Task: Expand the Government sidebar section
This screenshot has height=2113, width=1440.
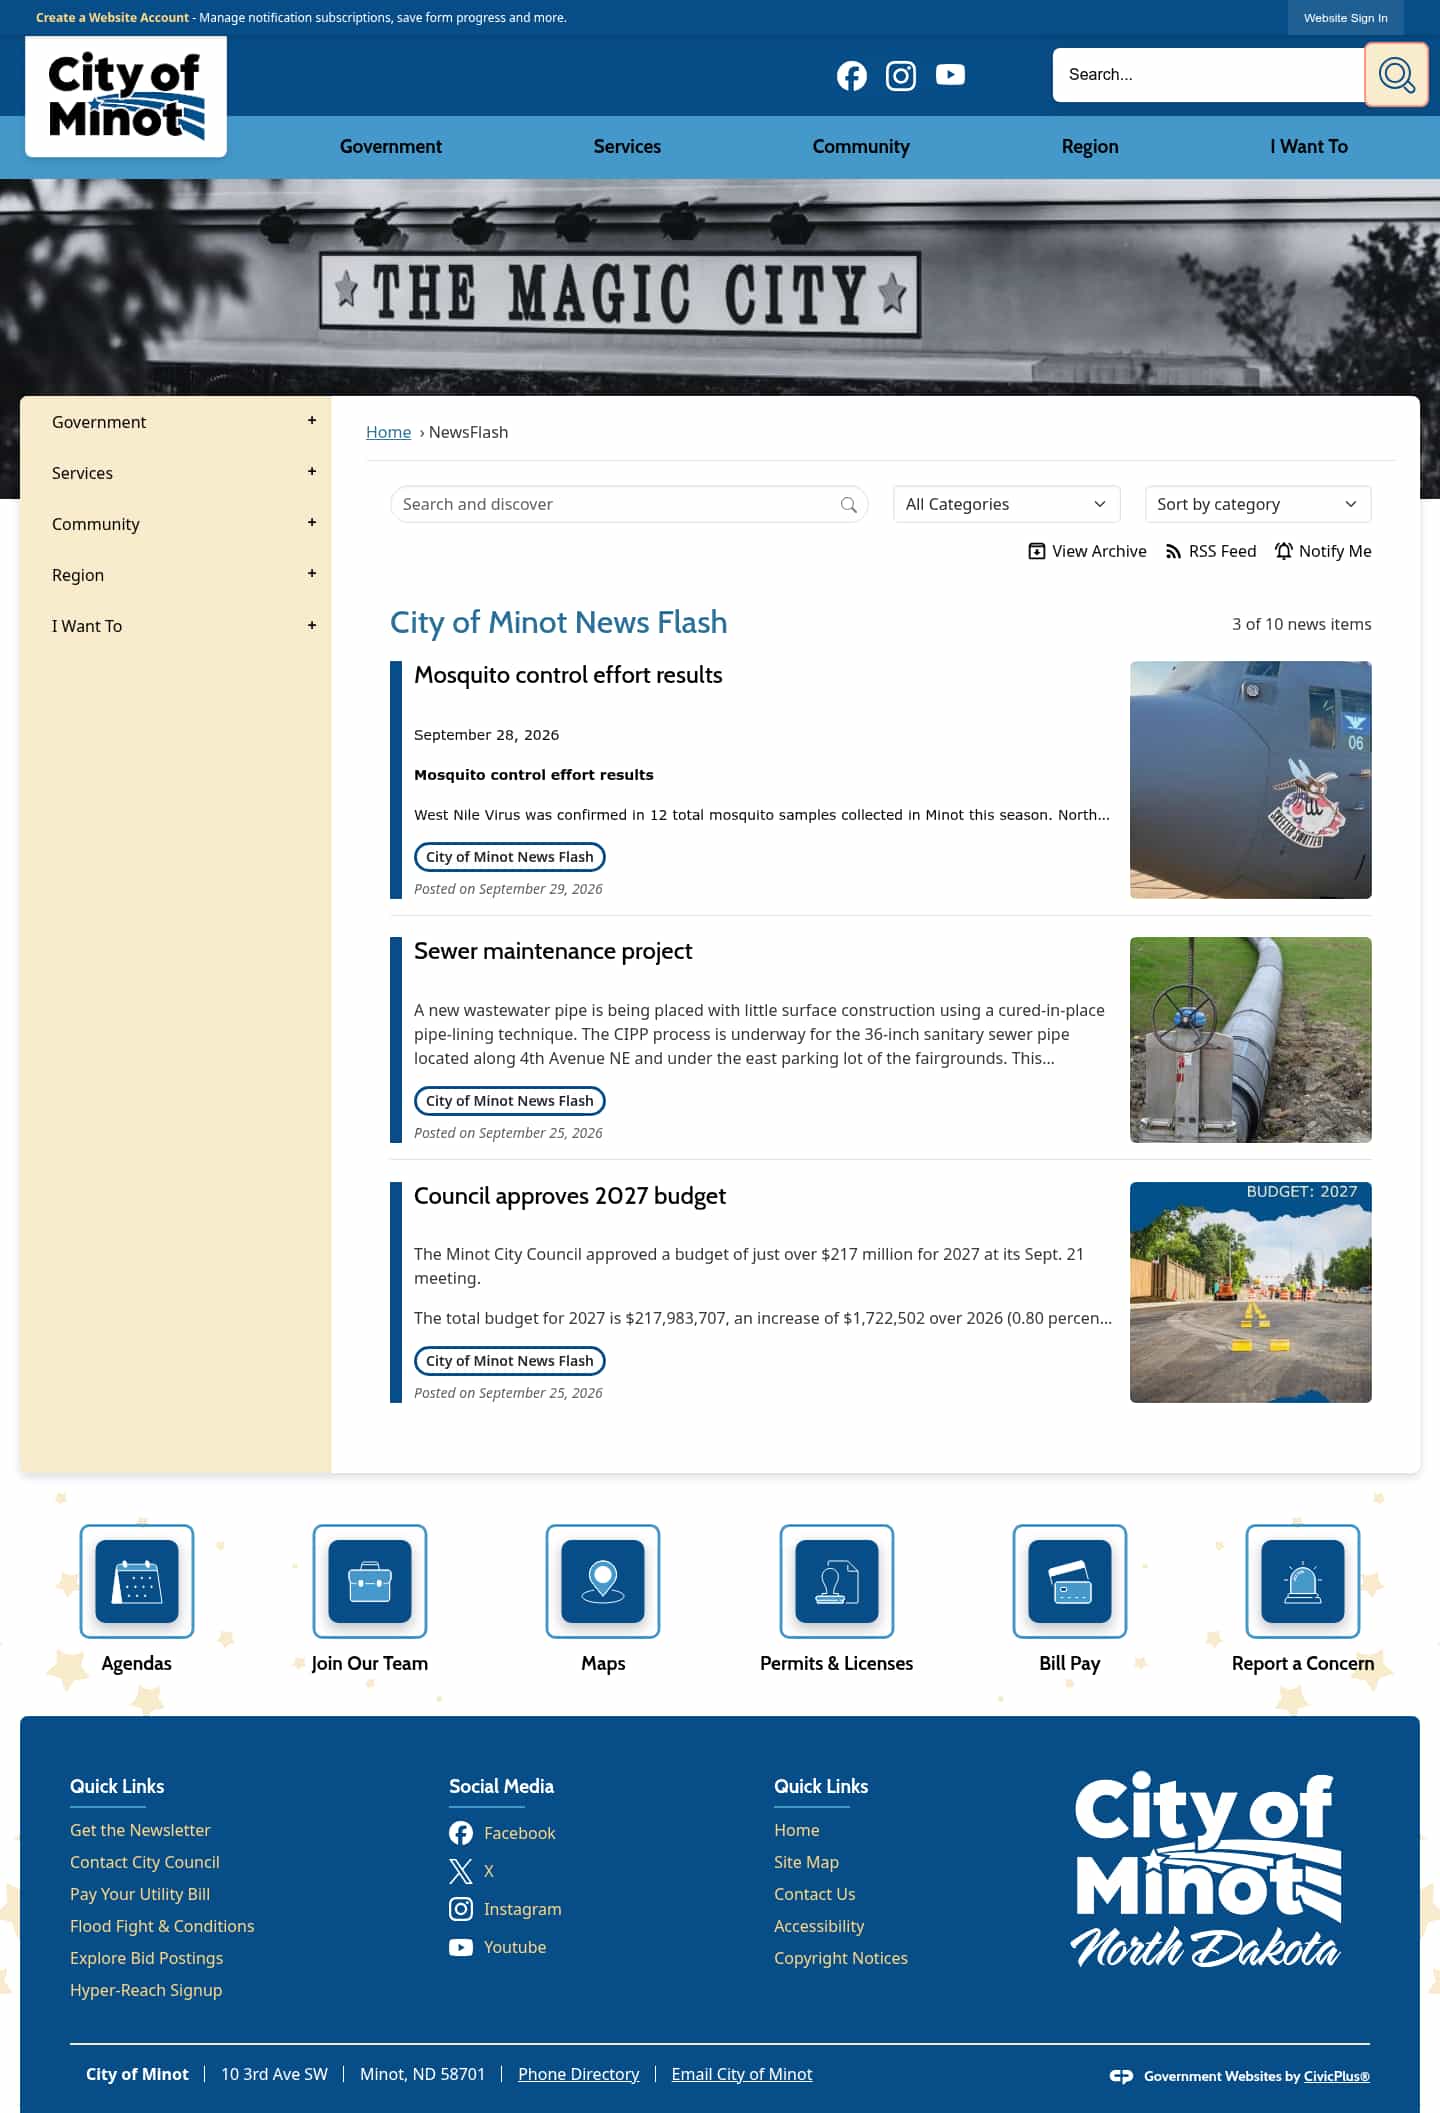Action: 312,421
